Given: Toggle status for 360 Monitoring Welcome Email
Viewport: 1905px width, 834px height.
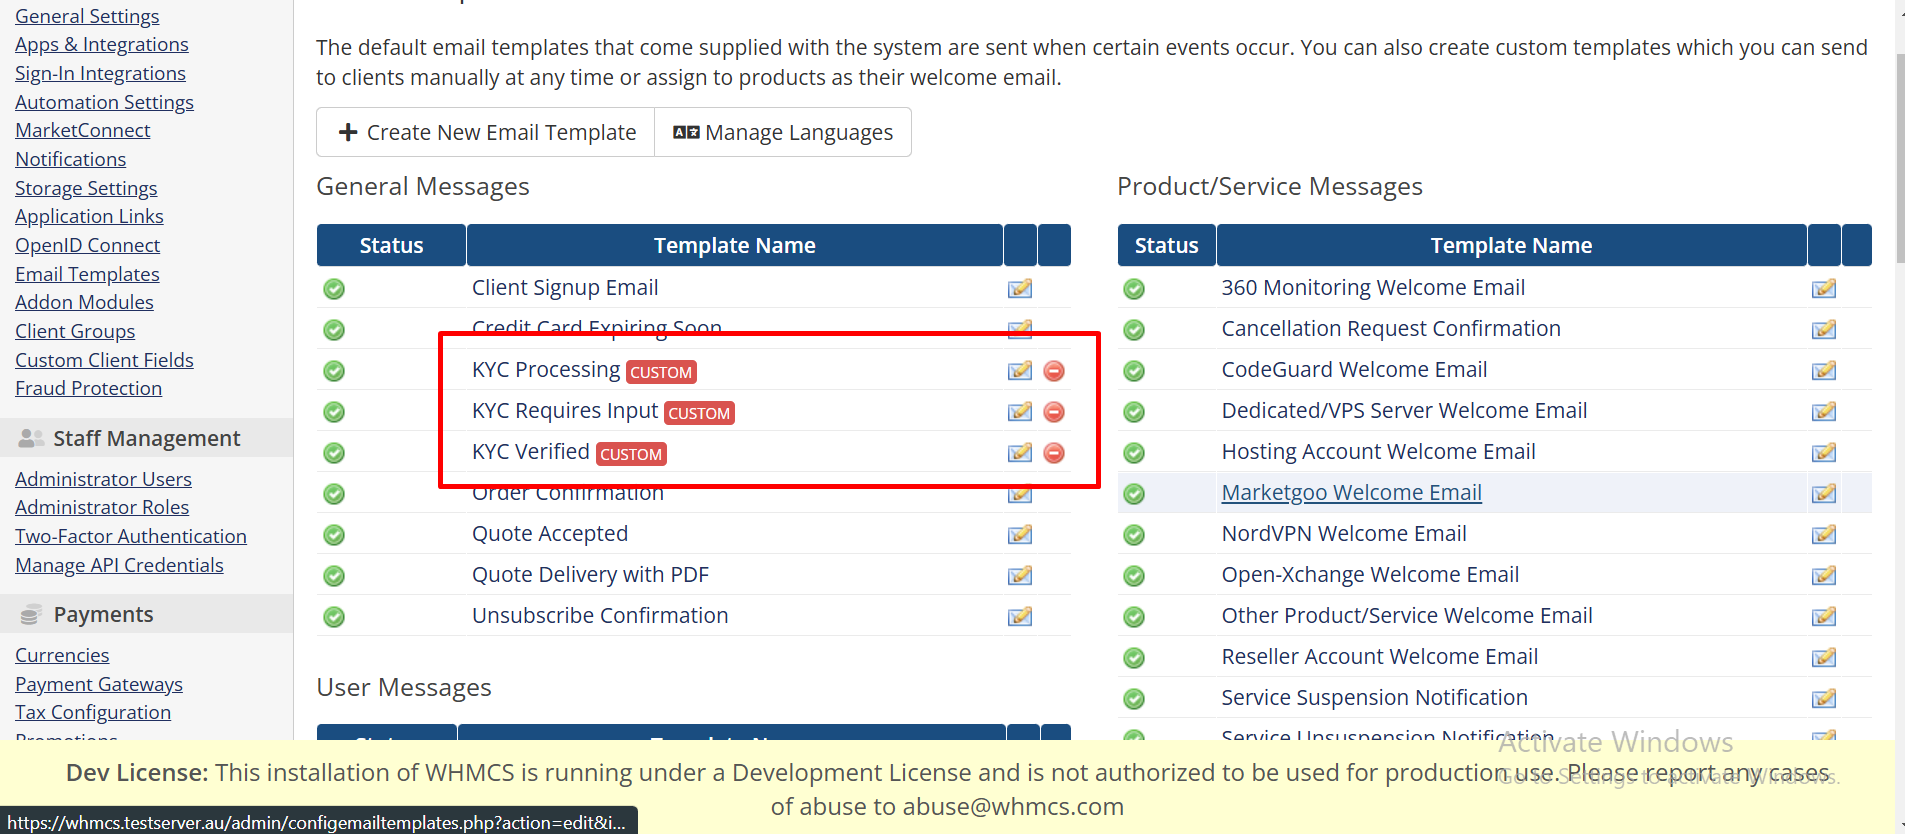Looking at the screenshot, I should [1134, 289].
